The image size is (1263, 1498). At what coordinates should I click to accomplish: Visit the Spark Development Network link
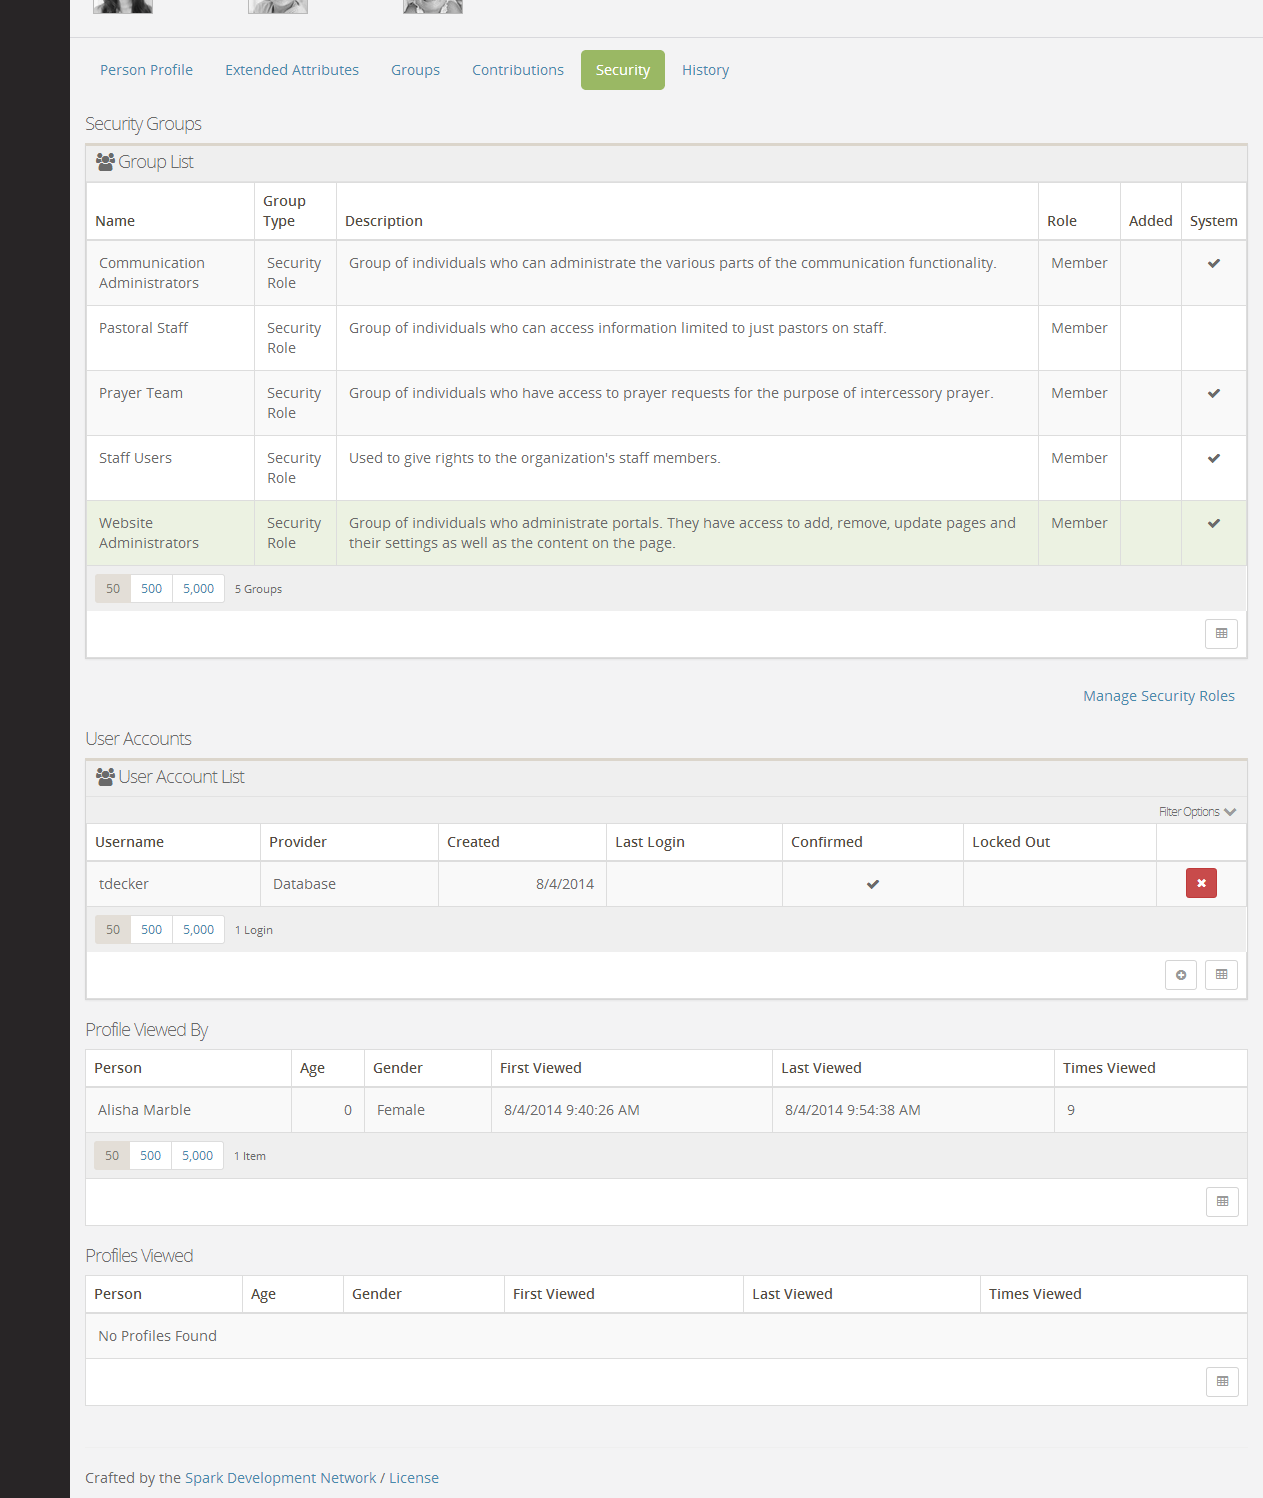[x=281, y=1478]
